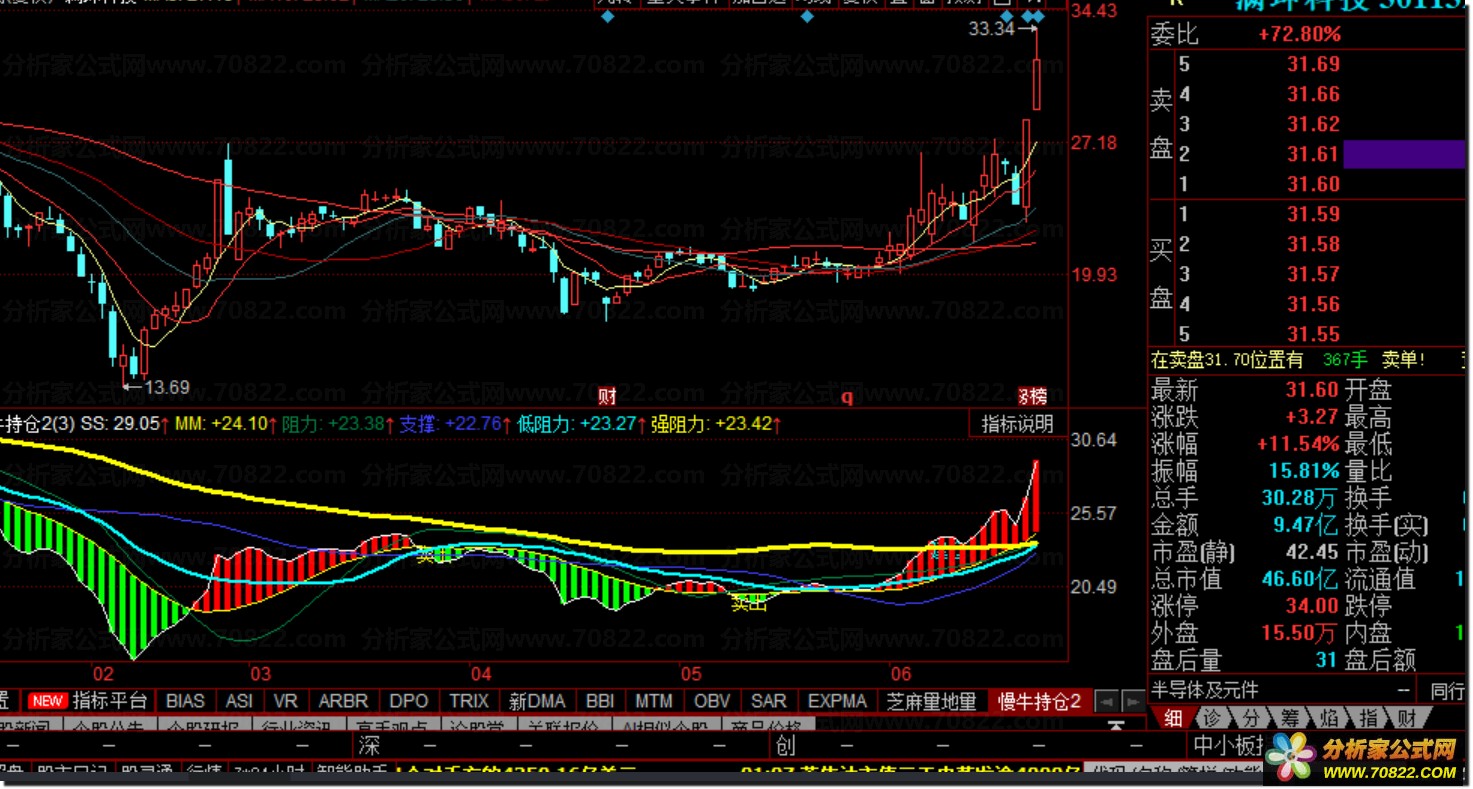Screen dimensions: 1473x789
Task: Click the 外盘 value 15.50万
Action: pos(1300,633)
